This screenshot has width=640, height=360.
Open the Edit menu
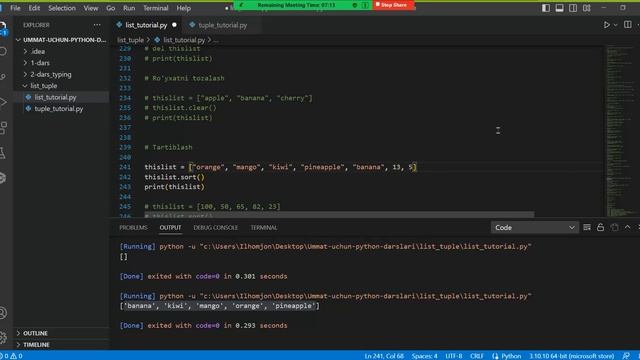click(34, 8)
